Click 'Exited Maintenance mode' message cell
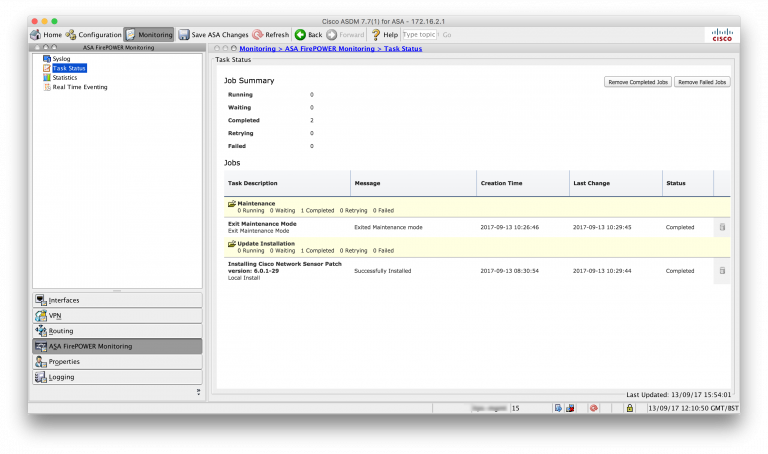Viewport: 768px width, 454px height. (x=388, y=227)
